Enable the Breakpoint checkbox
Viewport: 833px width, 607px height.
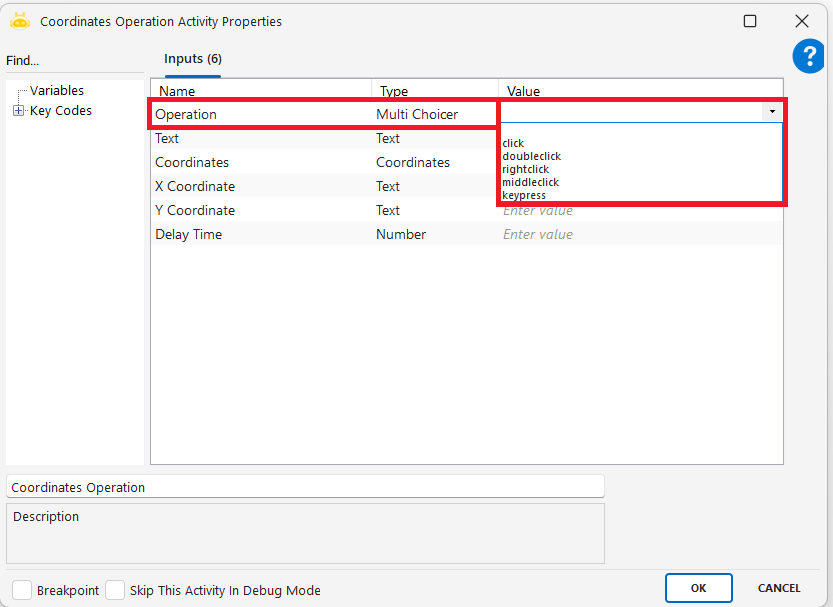pos(22,590)
